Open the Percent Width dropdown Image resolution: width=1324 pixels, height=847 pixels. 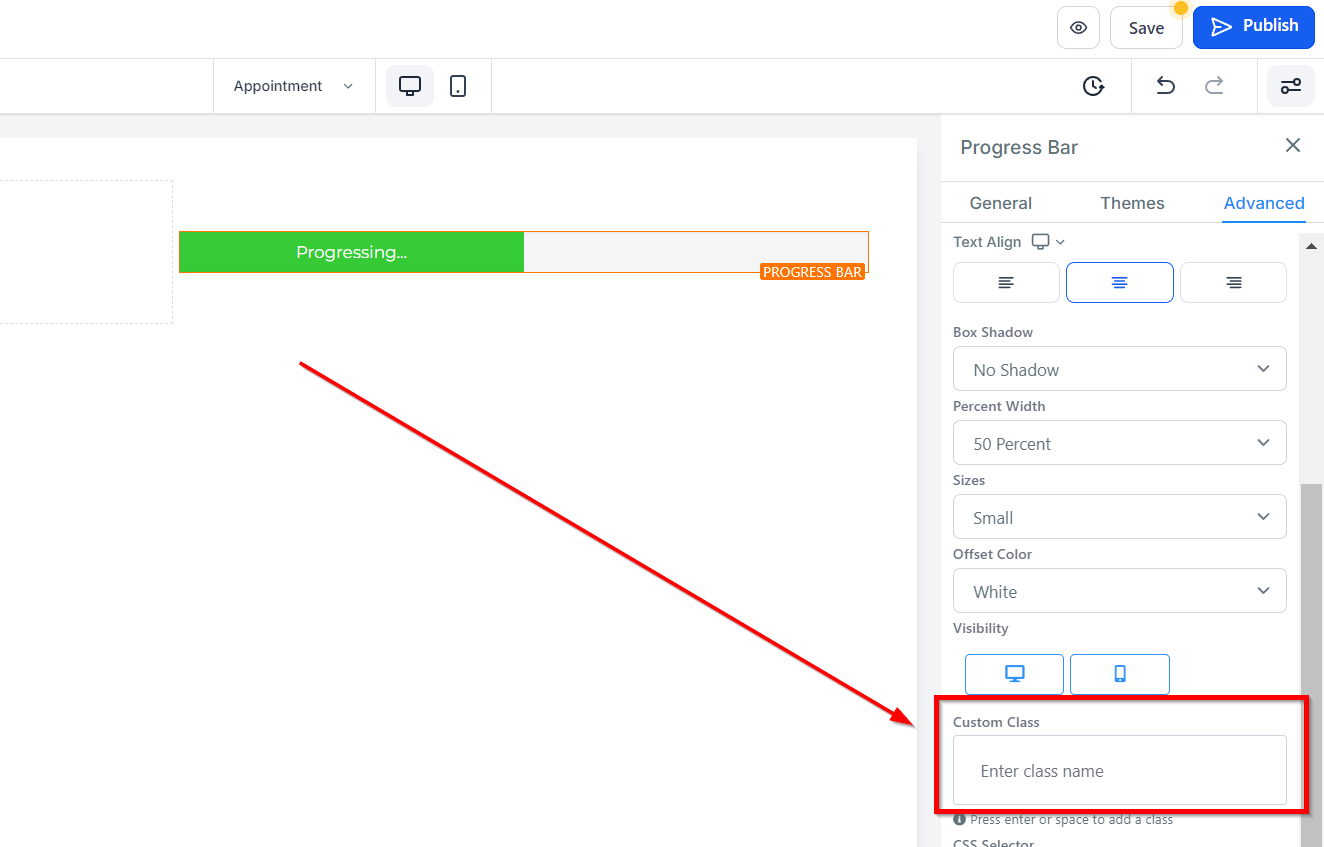click(1119, 444)
